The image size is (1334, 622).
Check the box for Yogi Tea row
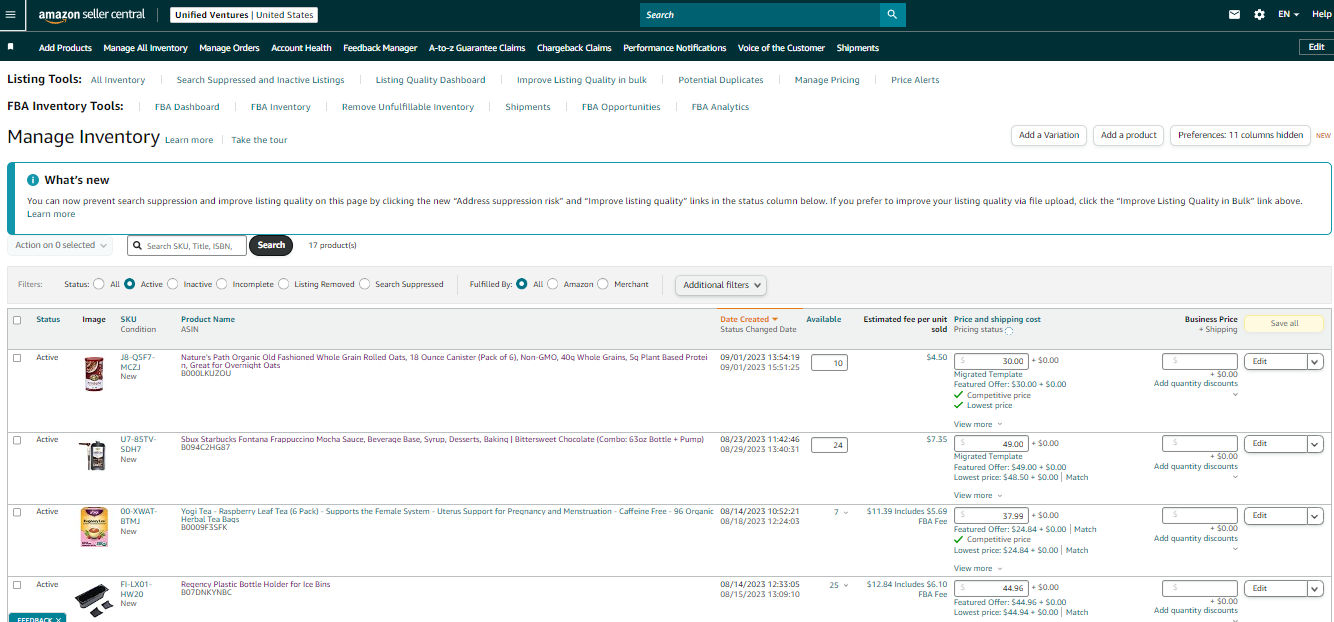[x=17, y=511]
